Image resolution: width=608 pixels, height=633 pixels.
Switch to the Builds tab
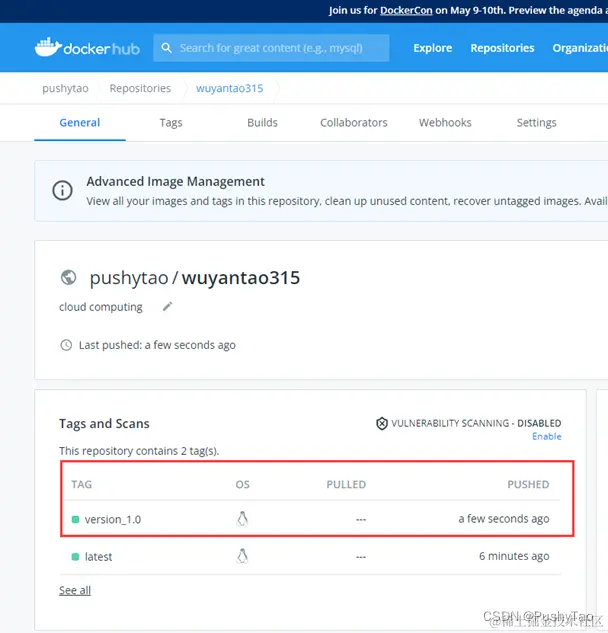[262, 123]
